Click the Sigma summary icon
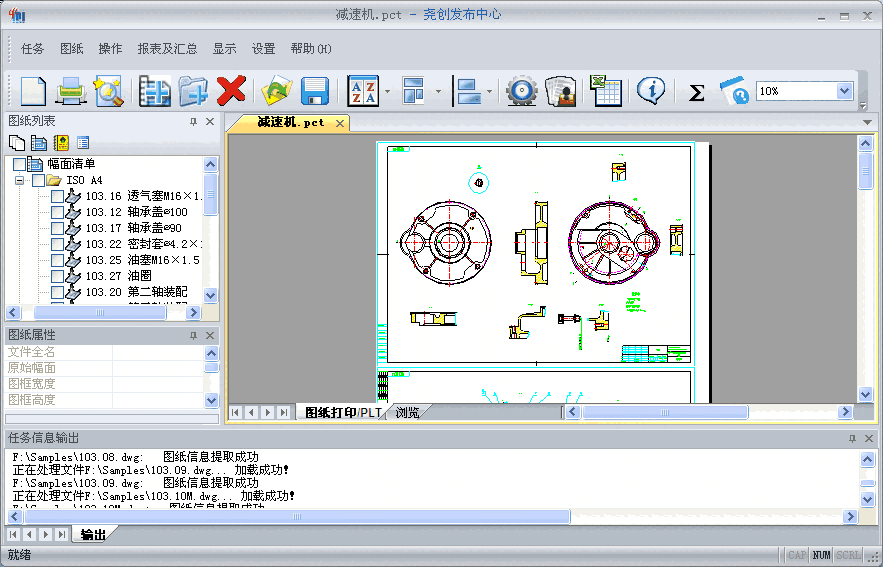883x567 pixels. click(x=697, y=92)
